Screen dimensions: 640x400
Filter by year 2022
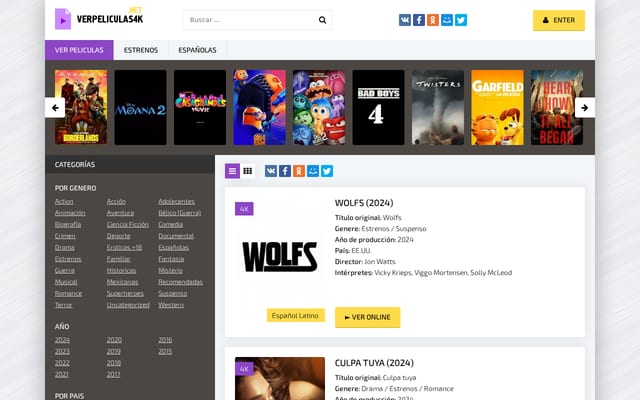pyautogui.click(x=62, y=363)
